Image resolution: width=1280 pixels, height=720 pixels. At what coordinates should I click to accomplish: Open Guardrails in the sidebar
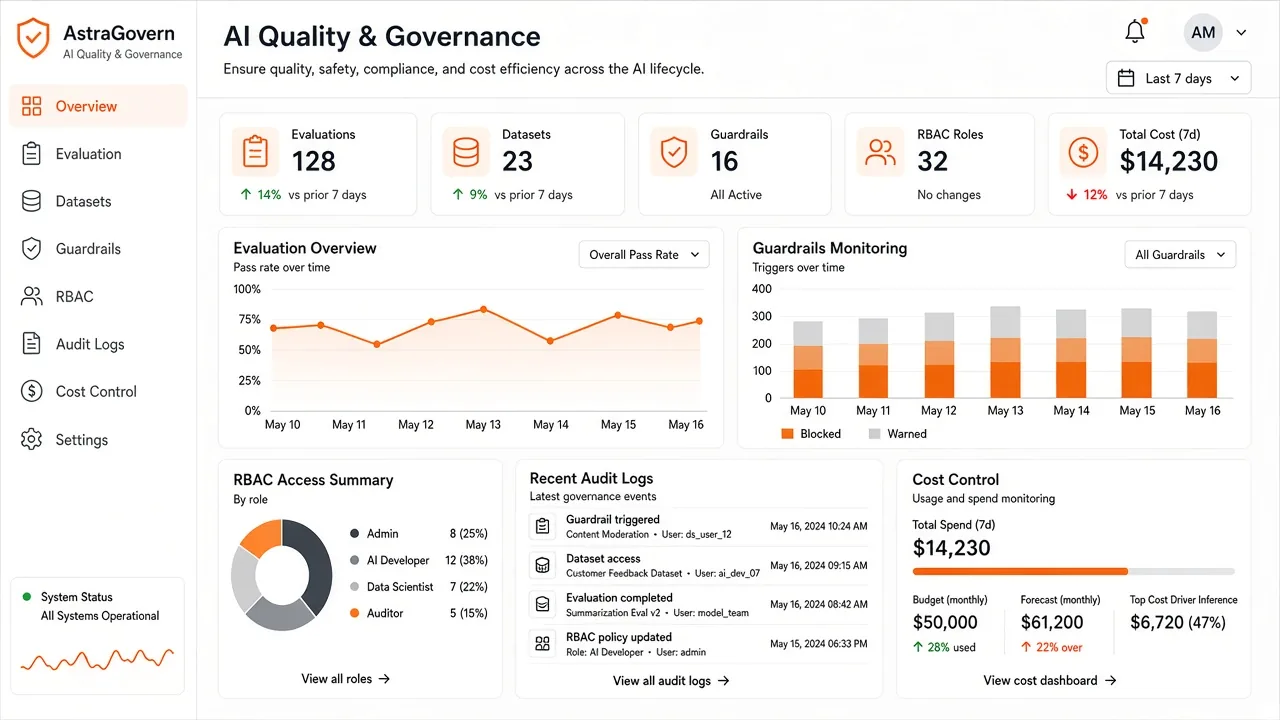(98, 249)
